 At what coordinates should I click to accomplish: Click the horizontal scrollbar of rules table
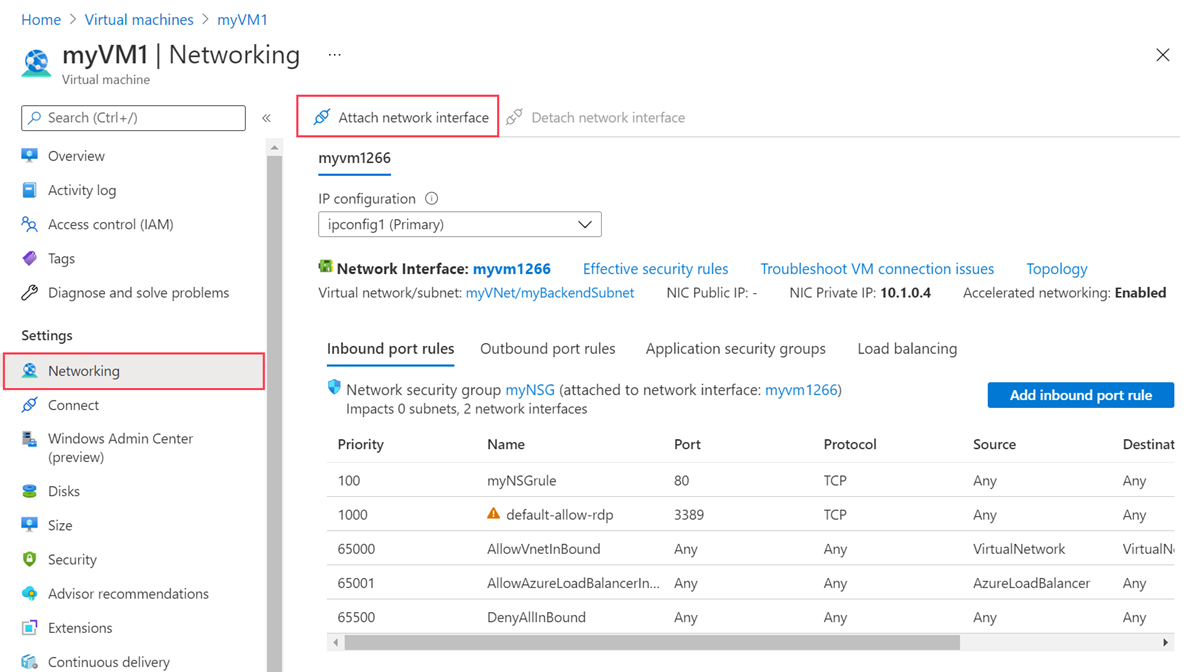point(652,643)
